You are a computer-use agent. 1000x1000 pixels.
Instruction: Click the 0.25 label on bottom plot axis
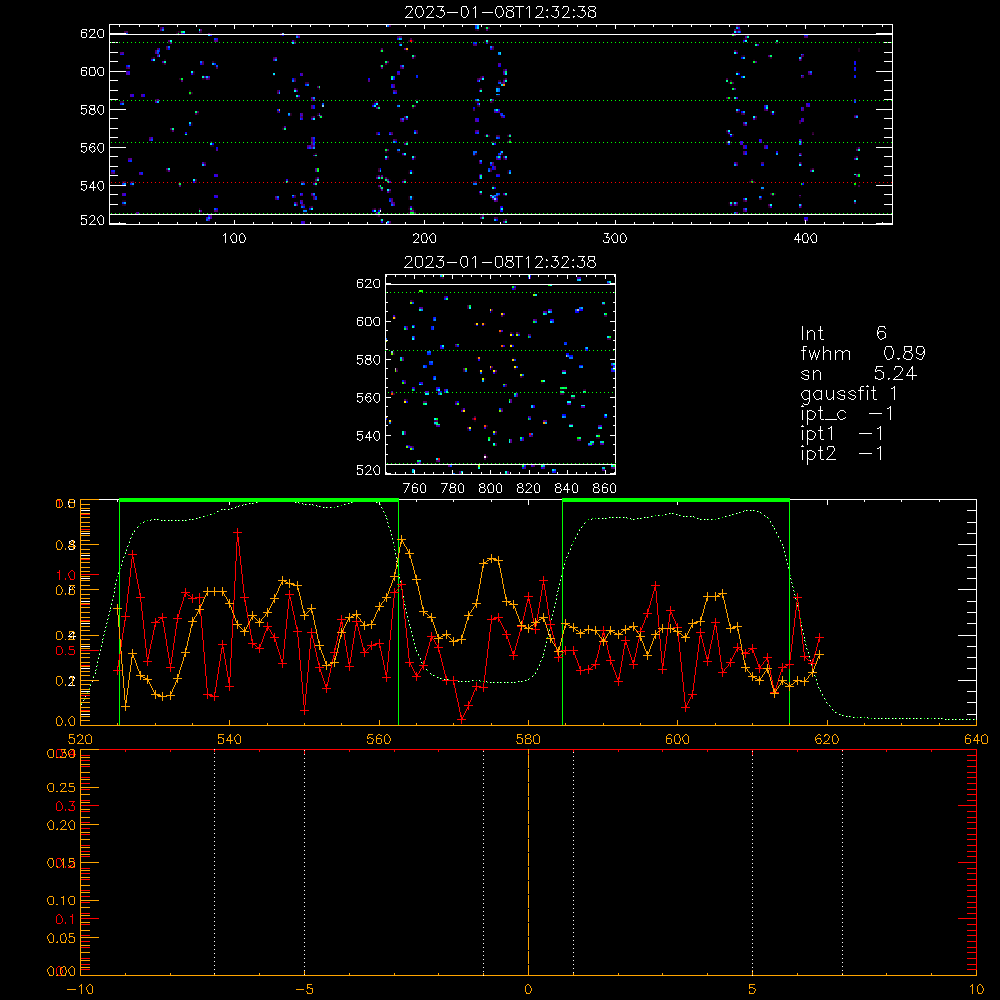pyautogui.click(x=61, y=788)
